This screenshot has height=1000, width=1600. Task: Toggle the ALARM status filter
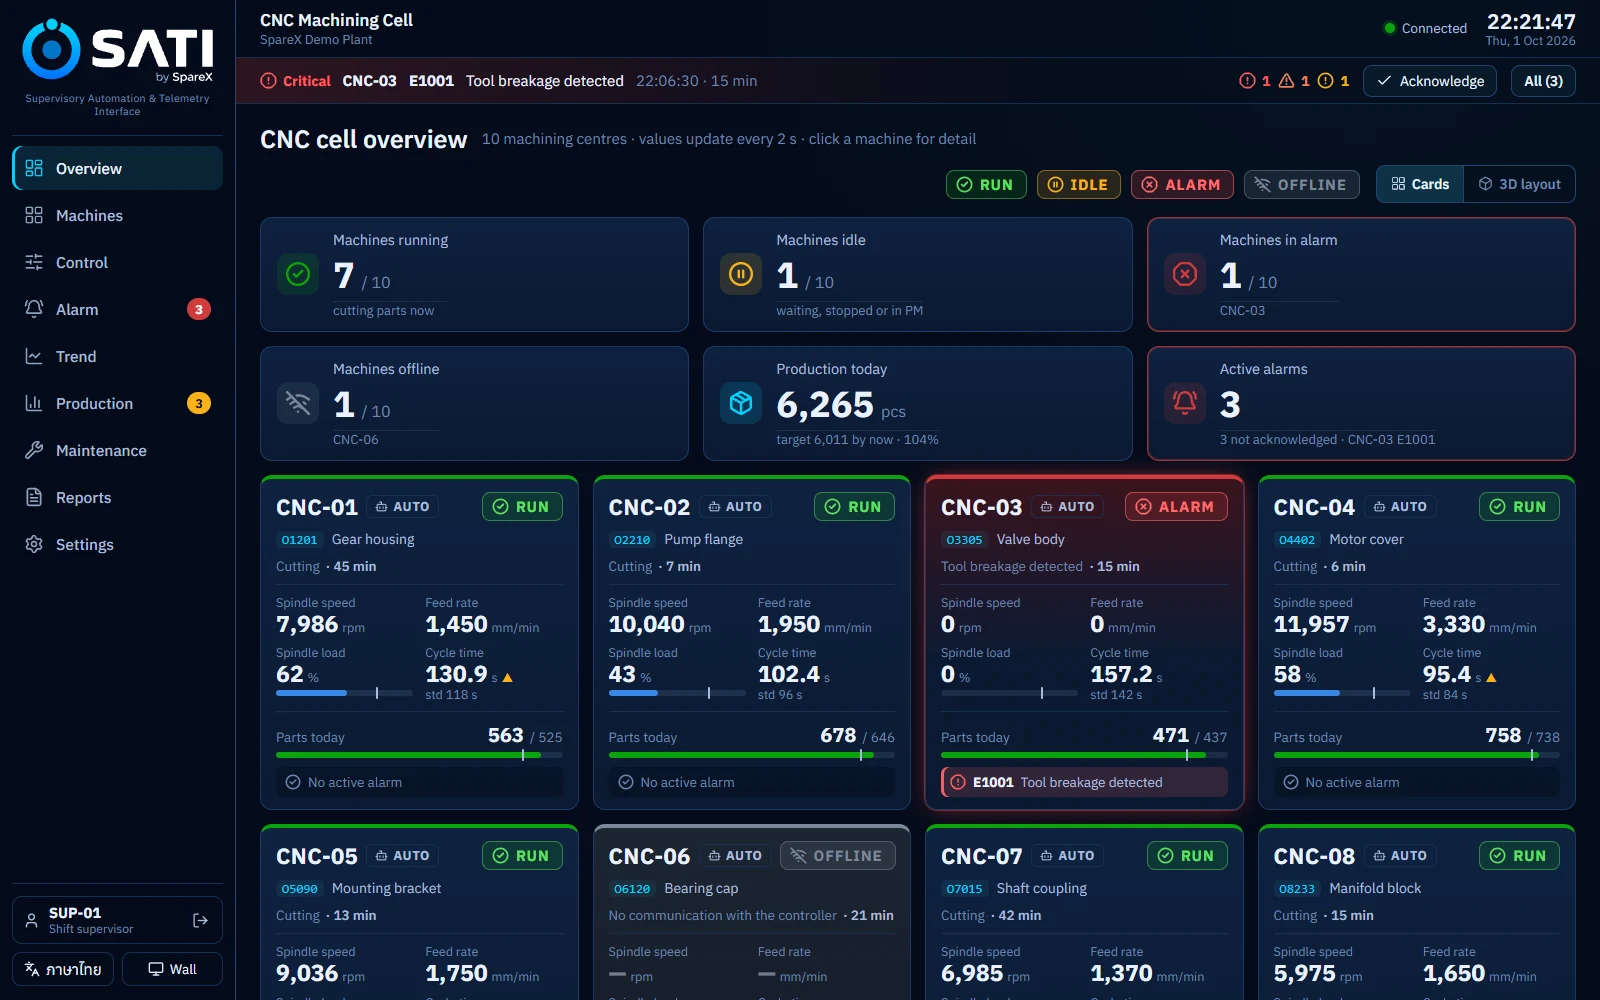pyautogui.click(x=1182, y=184)
